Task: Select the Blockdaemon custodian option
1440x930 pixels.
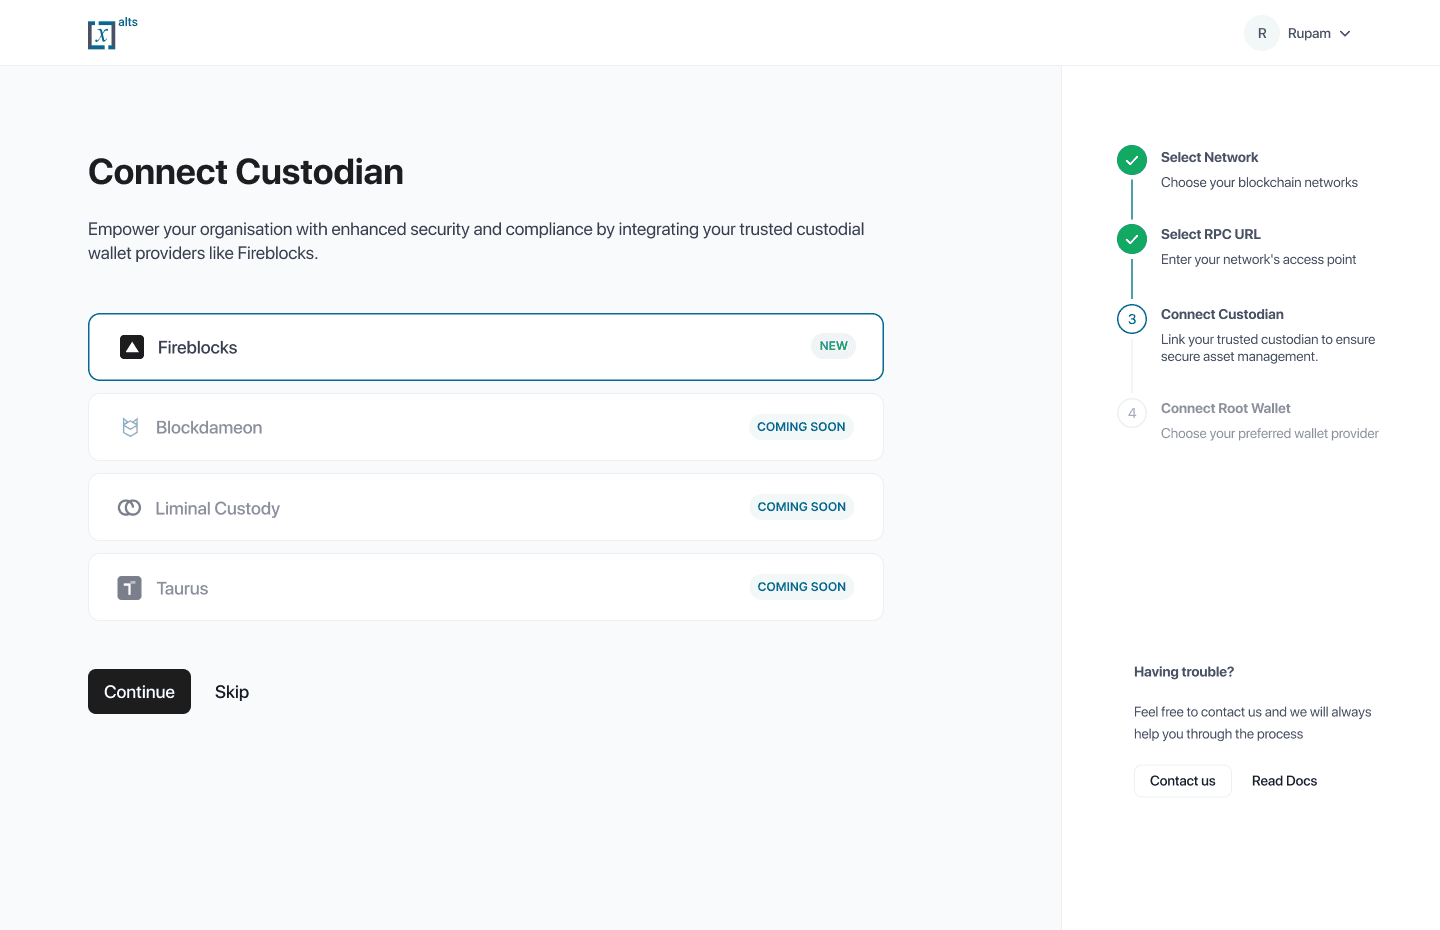Action: click(x=486, y=427)
